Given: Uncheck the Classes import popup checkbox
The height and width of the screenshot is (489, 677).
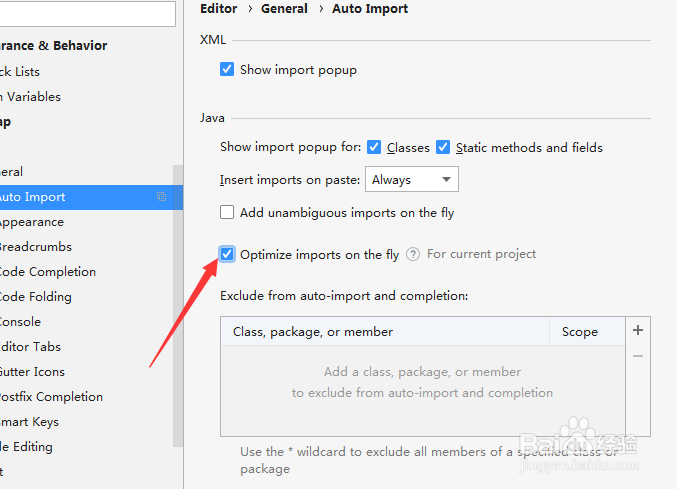Looking at the screenshot, I should [x=374, y=147].
